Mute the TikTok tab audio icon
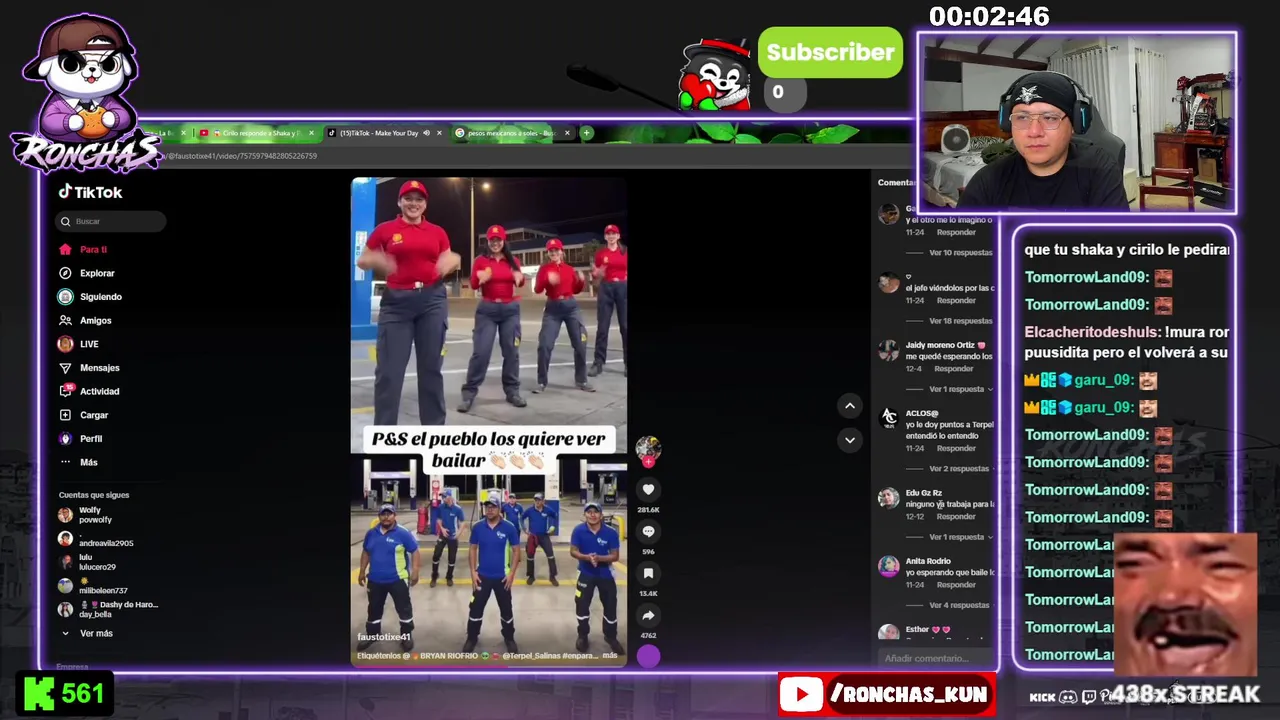1280x720 pixels. pyautogui.click(x=426, y=133)
